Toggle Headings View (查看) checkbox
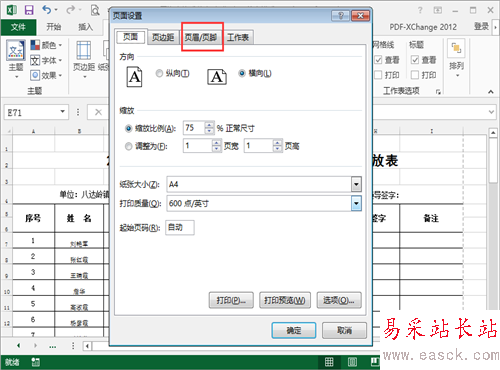The width and height of the screenshot is (500, 370). [415, 60]
